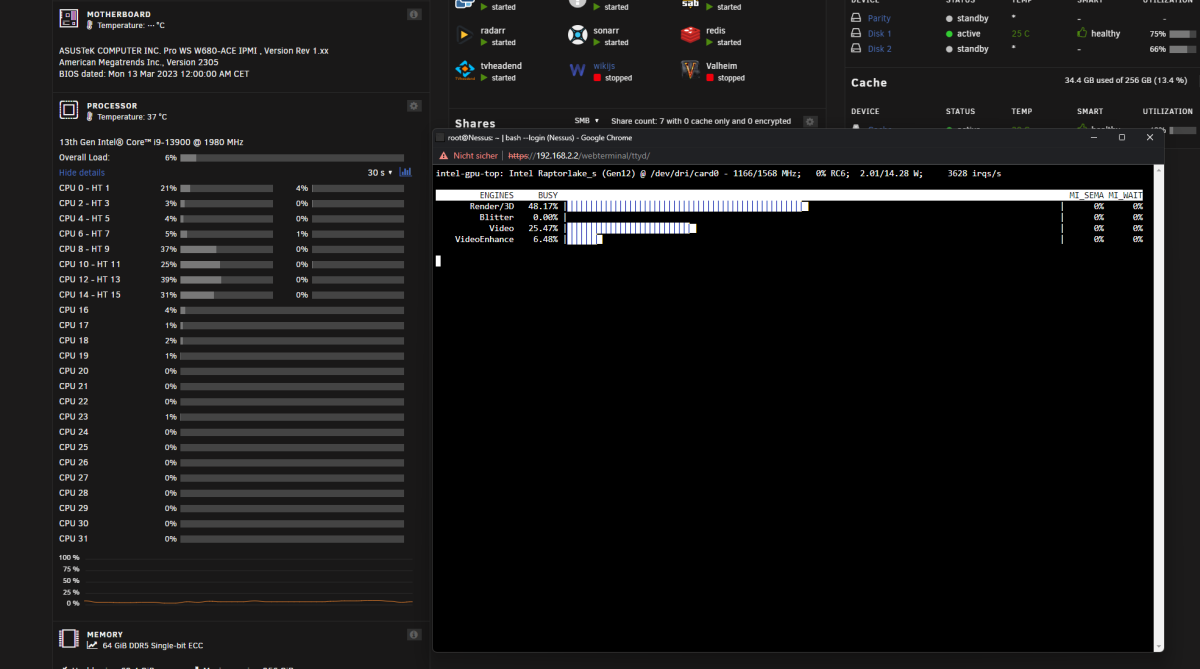Open the Motherboard panel settings gear
This screenshot has height=669, width=1200.
(x=413, y=14)
